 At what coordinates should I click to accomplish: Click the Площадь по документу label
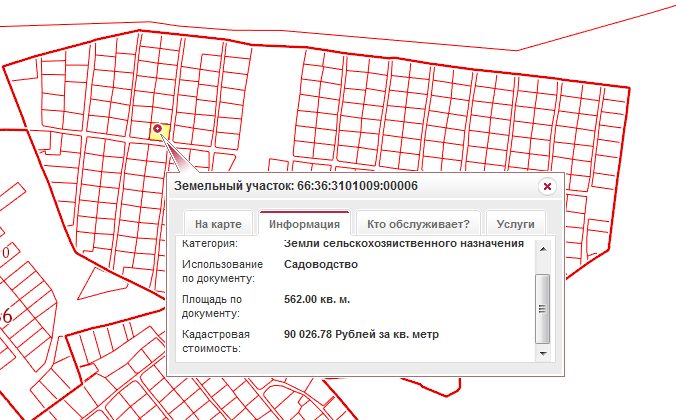pyautogui.click(x=212, y=306)
